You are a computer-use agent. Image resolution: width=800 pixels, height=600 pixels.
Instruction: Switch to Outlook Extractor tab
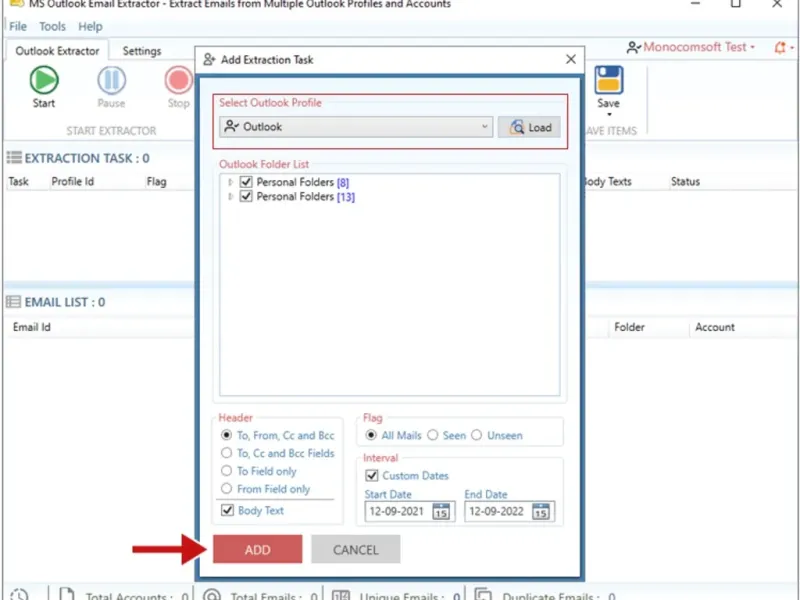(57, 51)
